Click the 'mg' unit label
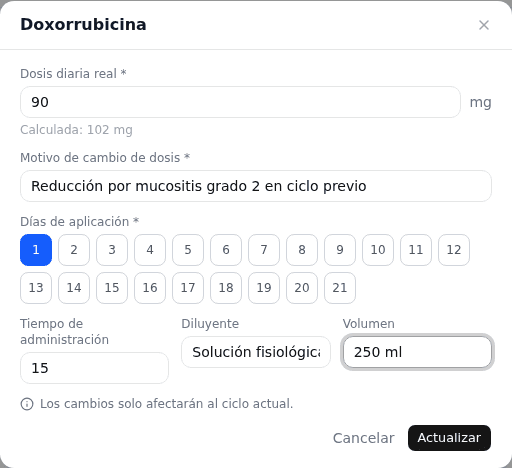This screenshot has width=512, height=468. point(480,103)
